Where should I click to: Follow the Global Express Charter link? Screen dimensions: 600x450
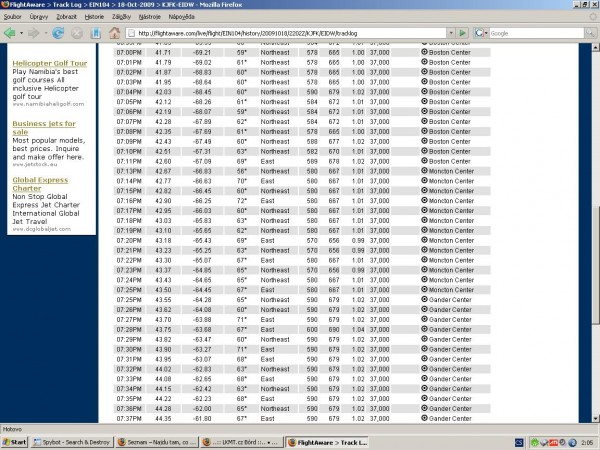[40, 184]
